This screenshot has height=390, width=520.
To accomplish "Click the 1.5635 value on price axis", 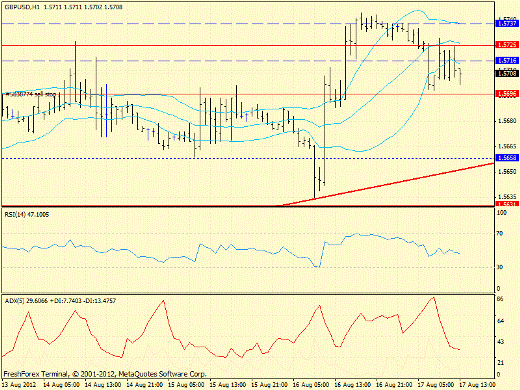I will click(507, 197).
